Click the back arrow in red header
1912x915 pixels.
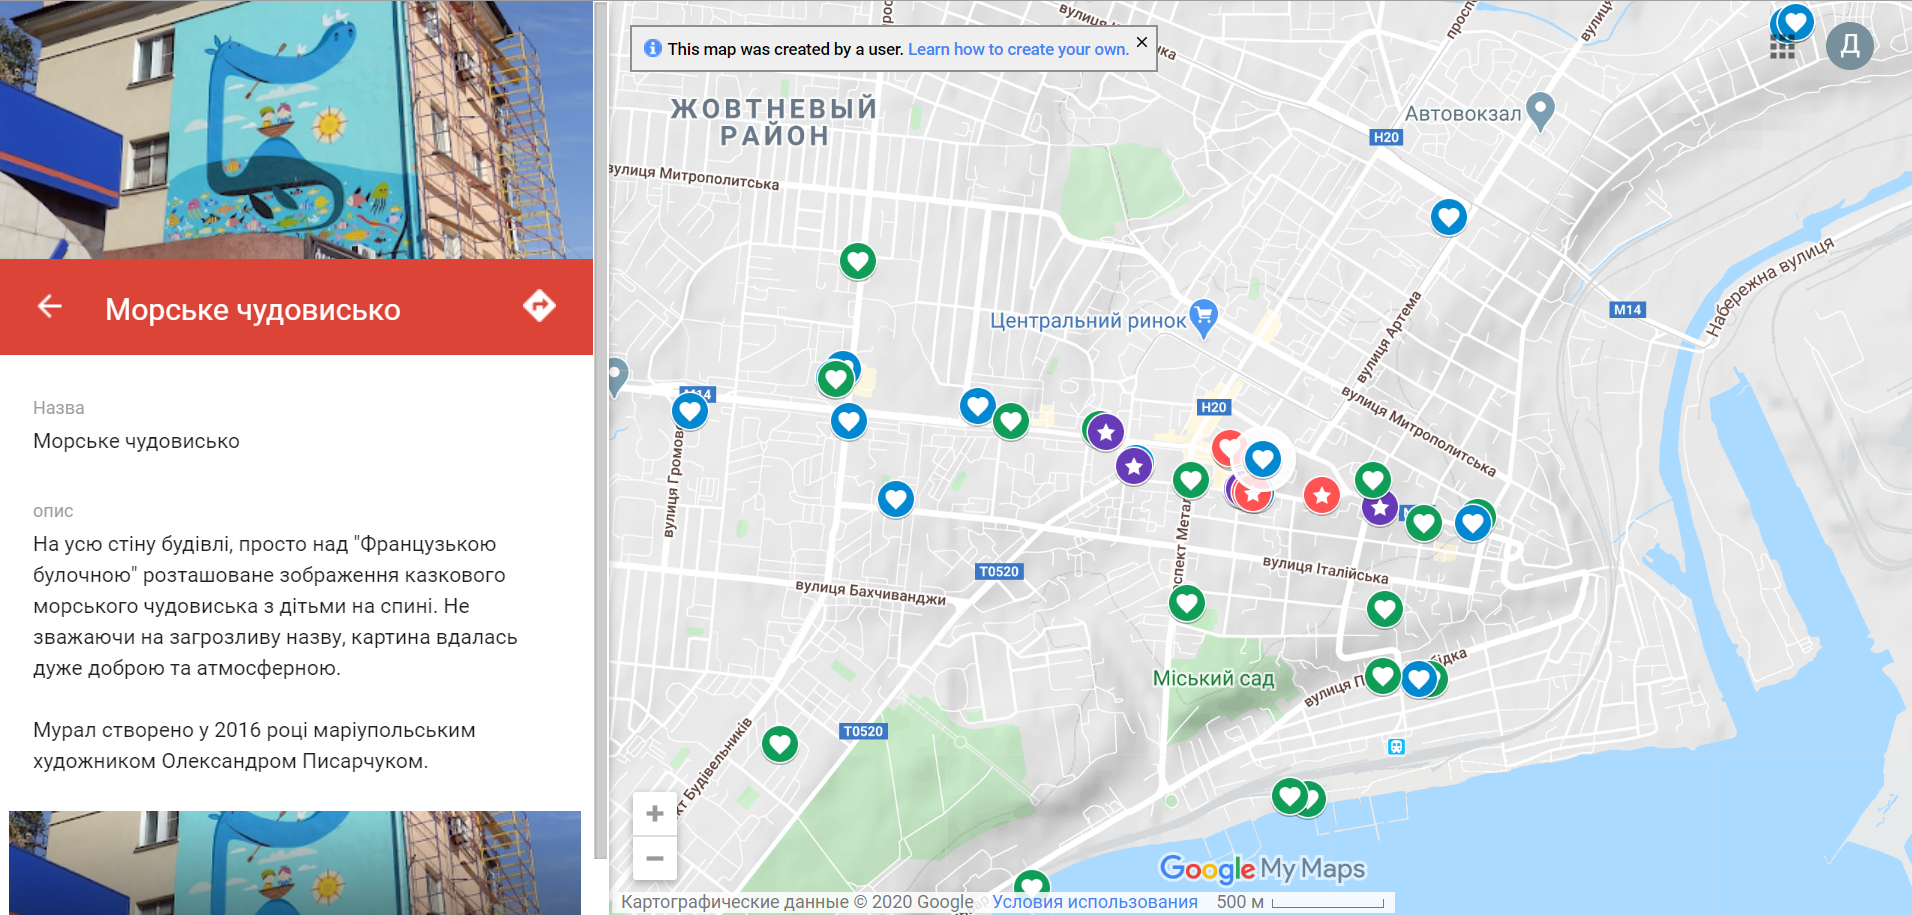[50, 307]
